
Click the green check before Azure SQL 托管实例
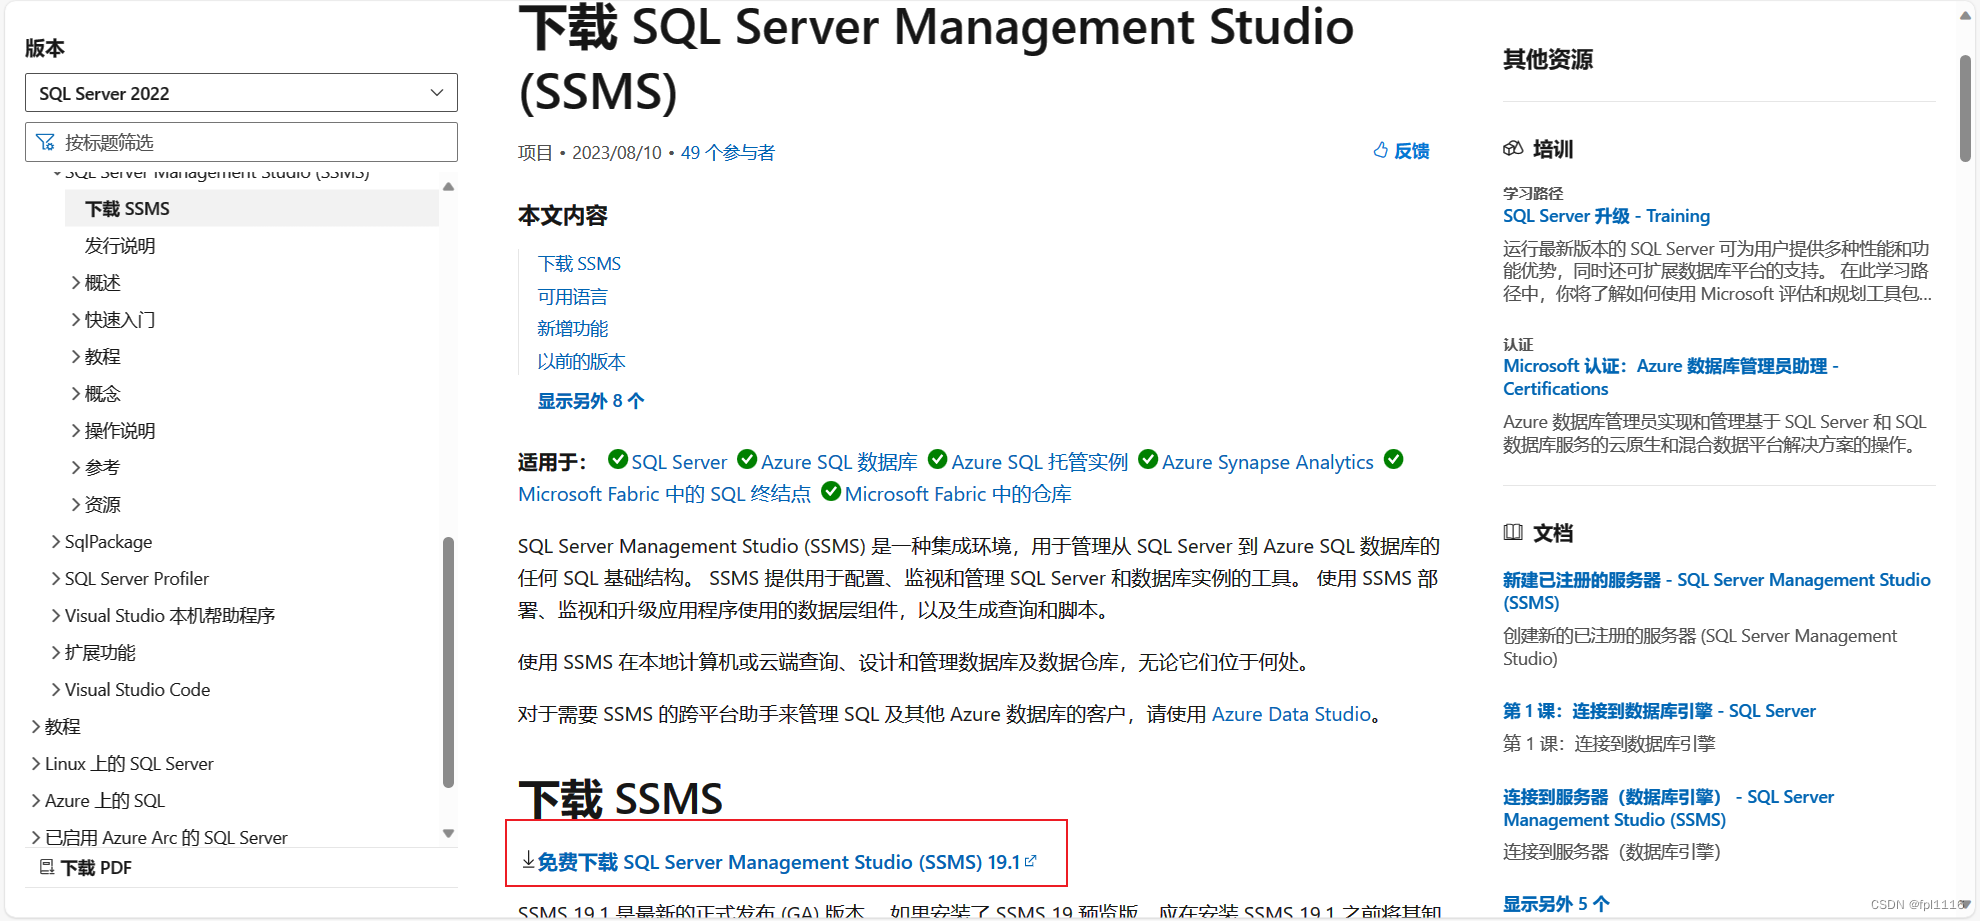click(937, 459)
